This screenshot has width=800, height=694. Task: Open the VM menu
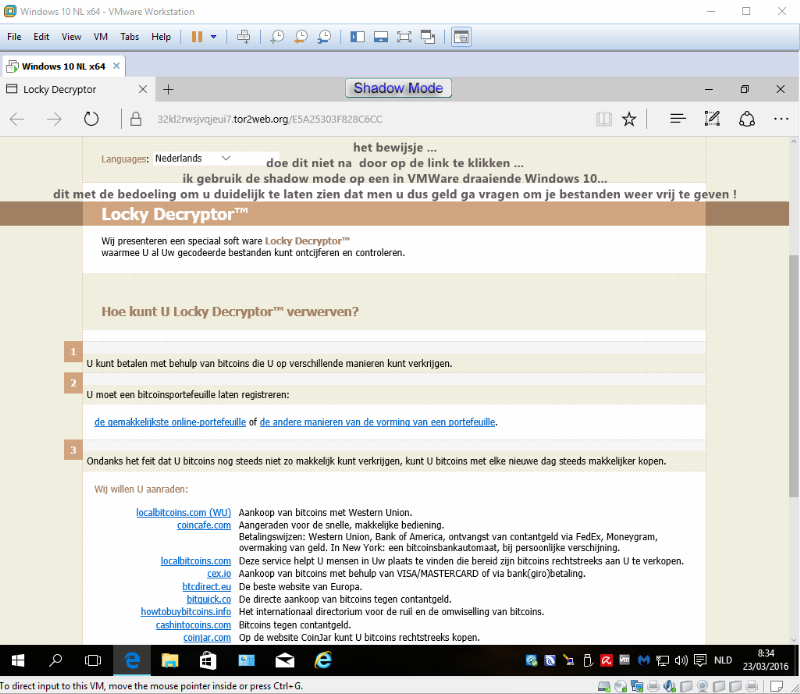point(100,37)
